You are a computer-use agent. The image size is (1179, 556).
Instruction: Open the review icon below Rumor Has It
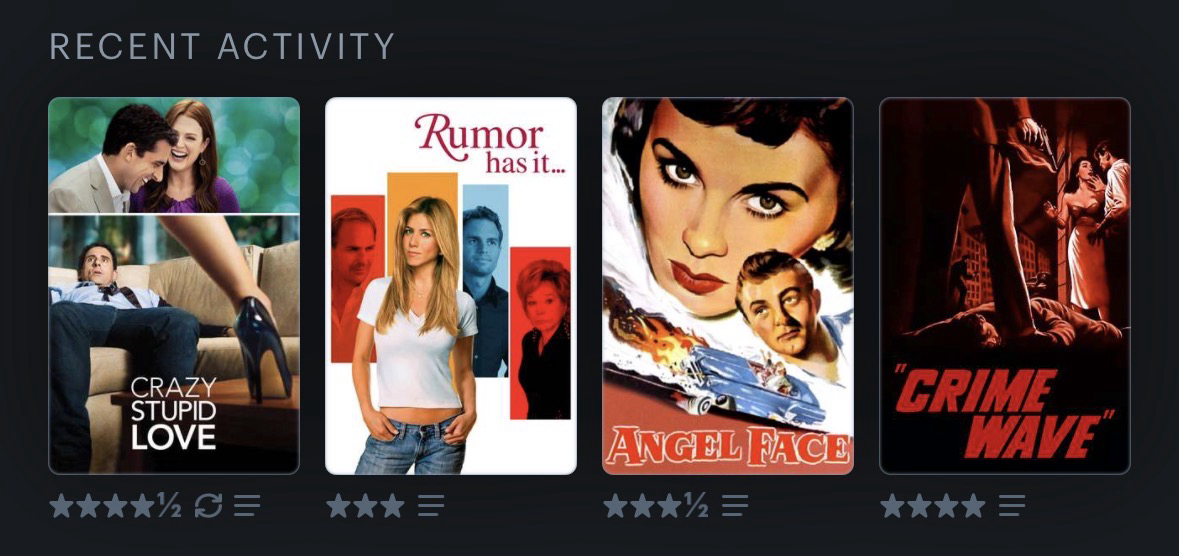[431, 506]
